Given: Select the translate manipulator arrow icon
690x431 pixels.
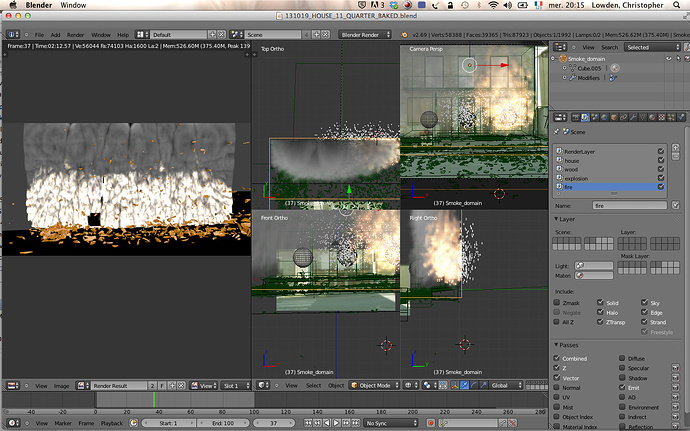Looking at the screenshot, I should [x=465, y=386].
